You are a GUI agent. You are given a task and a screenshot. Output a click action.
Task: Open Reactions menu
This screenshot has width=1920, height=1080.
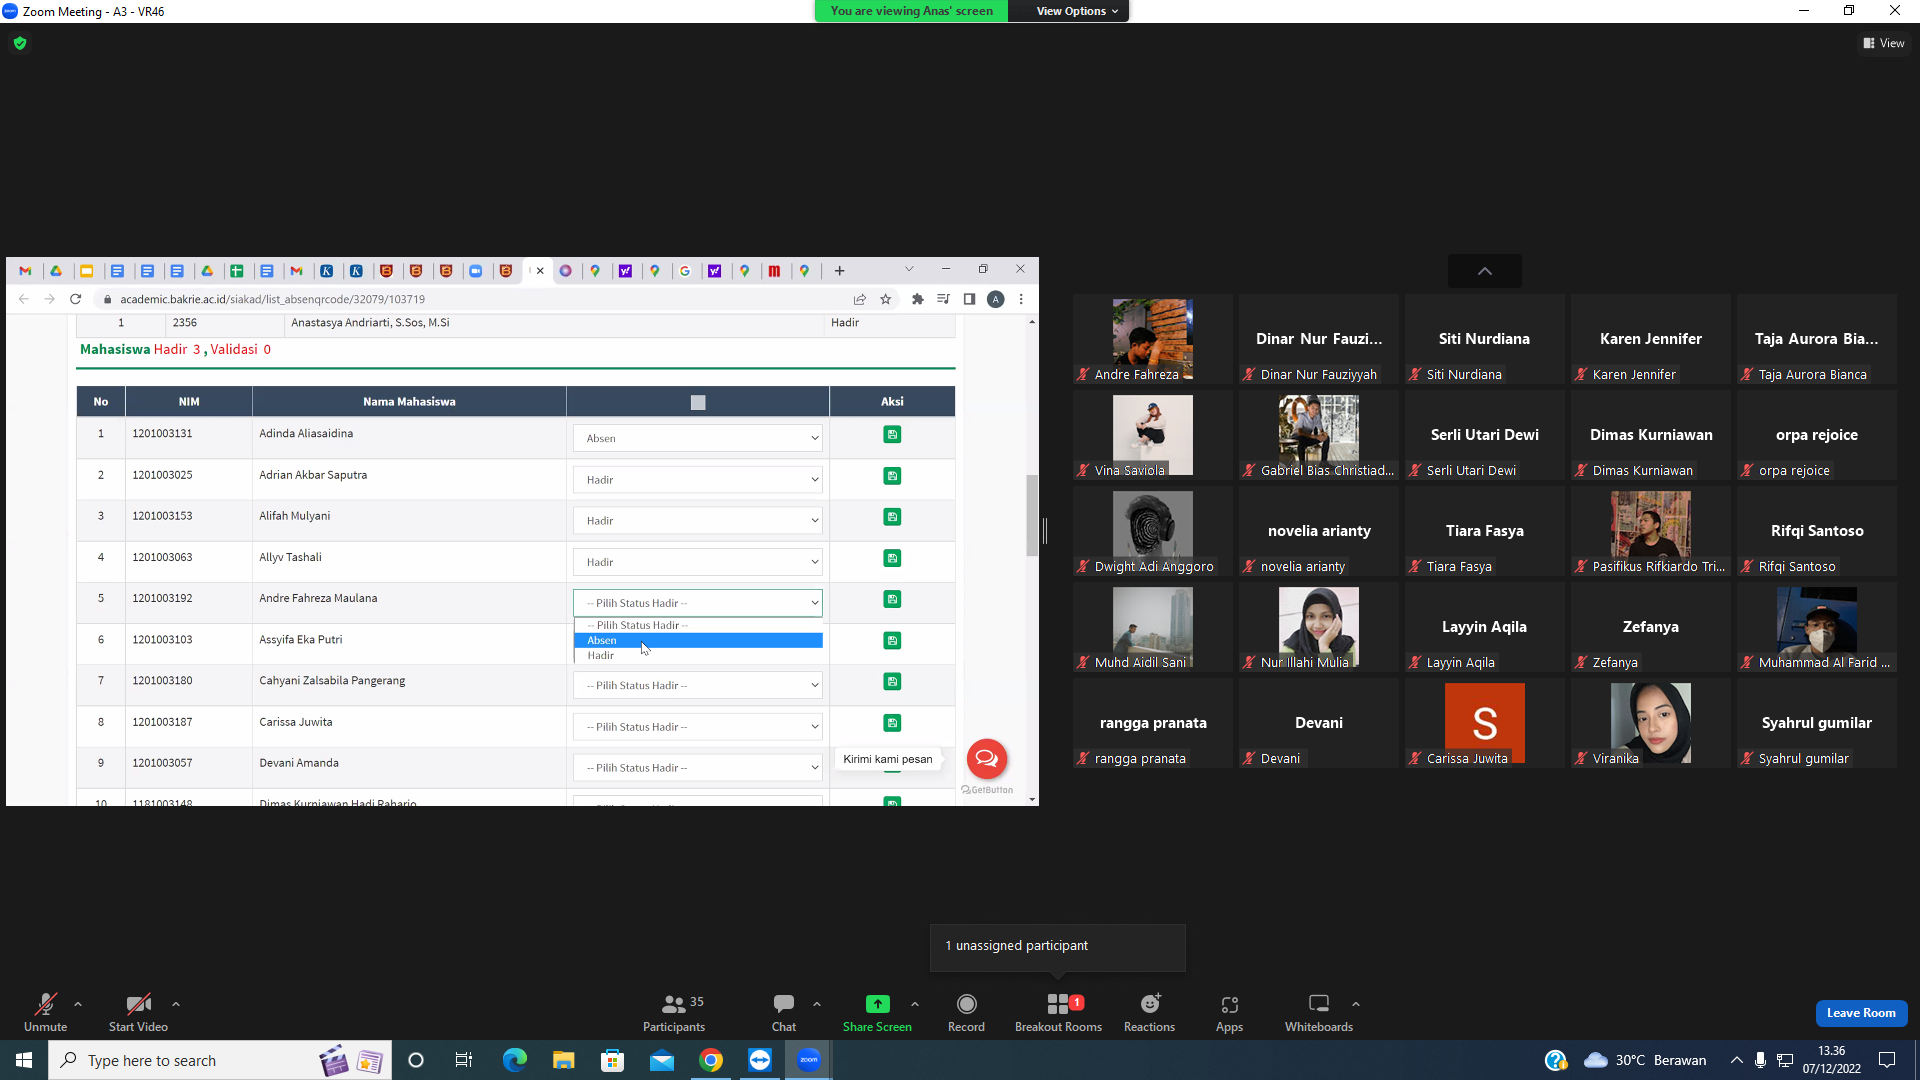(1149, 1012)
